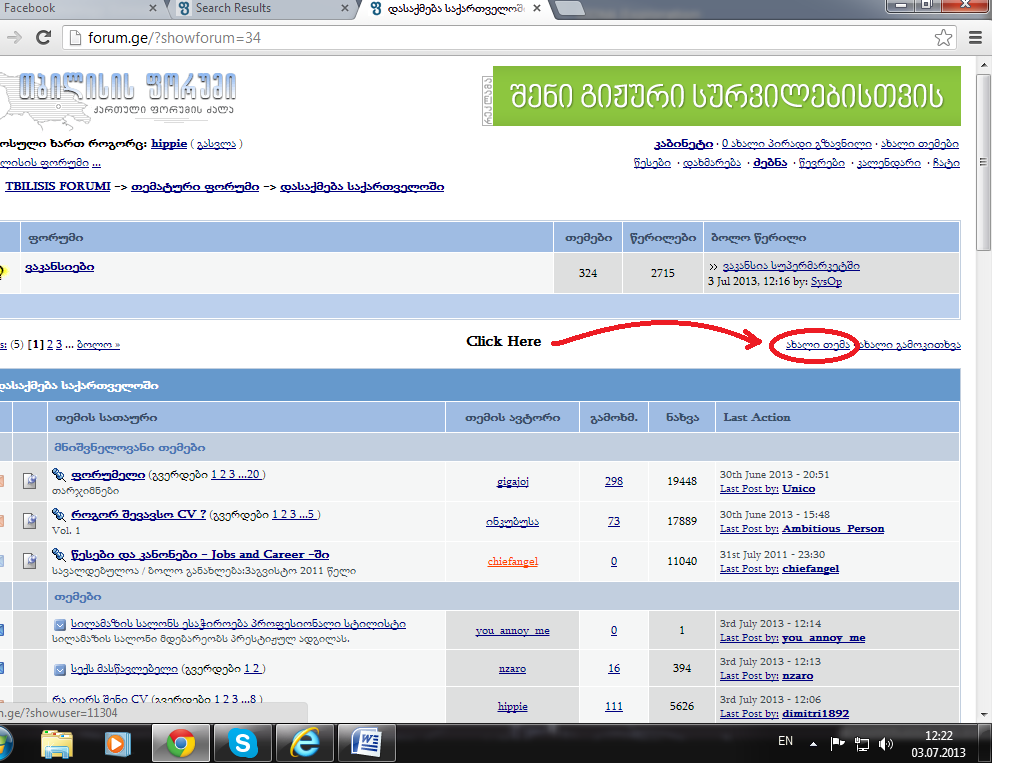This screenshot has height=768, width=1024.
Task: Open Skype from the taskbar
Action: click(x=243, y=743)
